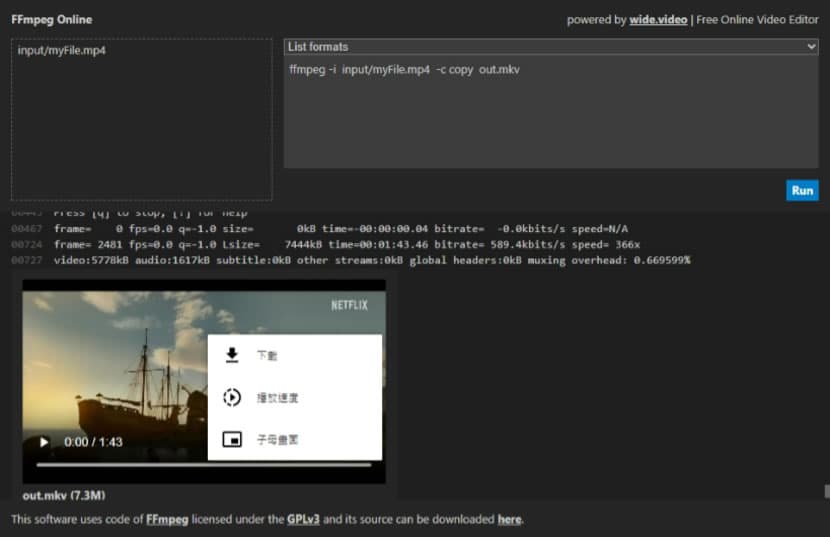Click the Netflix logo on video preview
The width and height of the screenshot is (830, 537).
[350, 305]
